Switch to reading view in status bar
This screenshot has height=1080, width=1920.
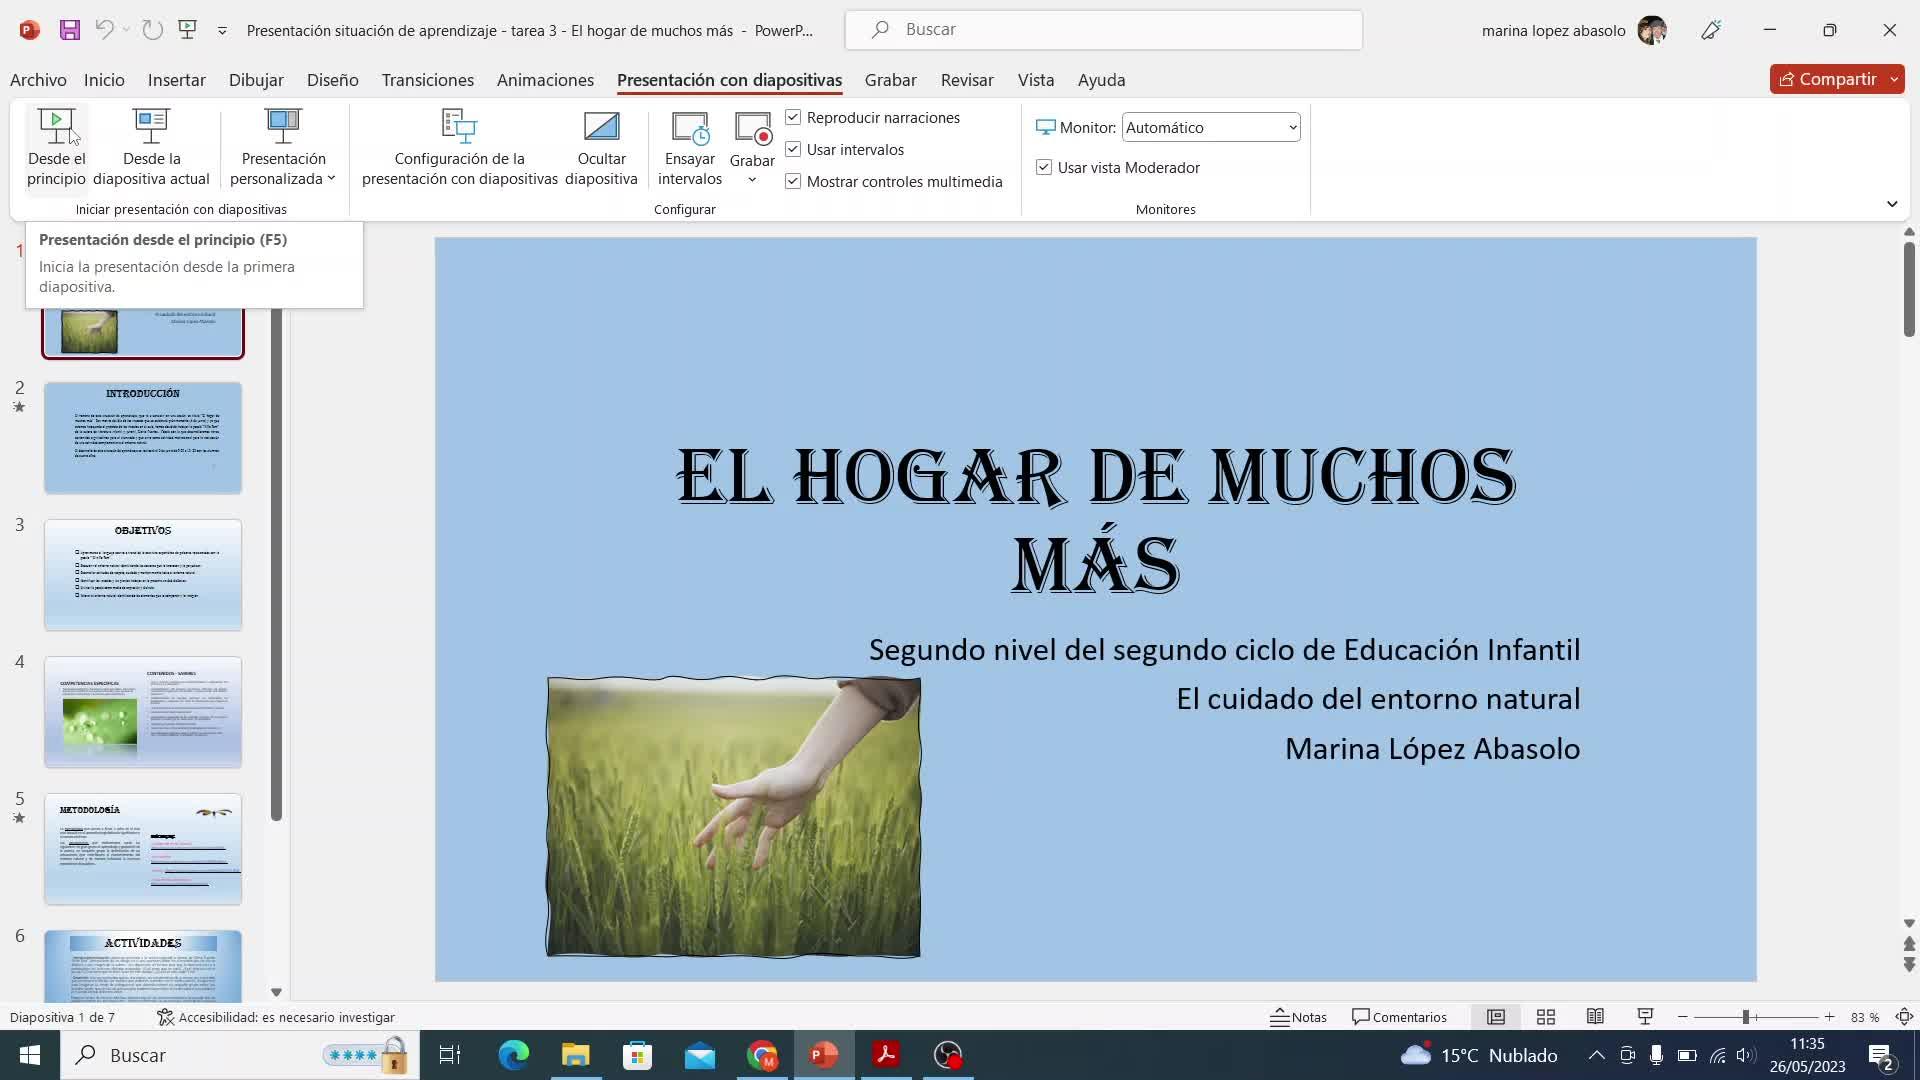point(1595,1017)
